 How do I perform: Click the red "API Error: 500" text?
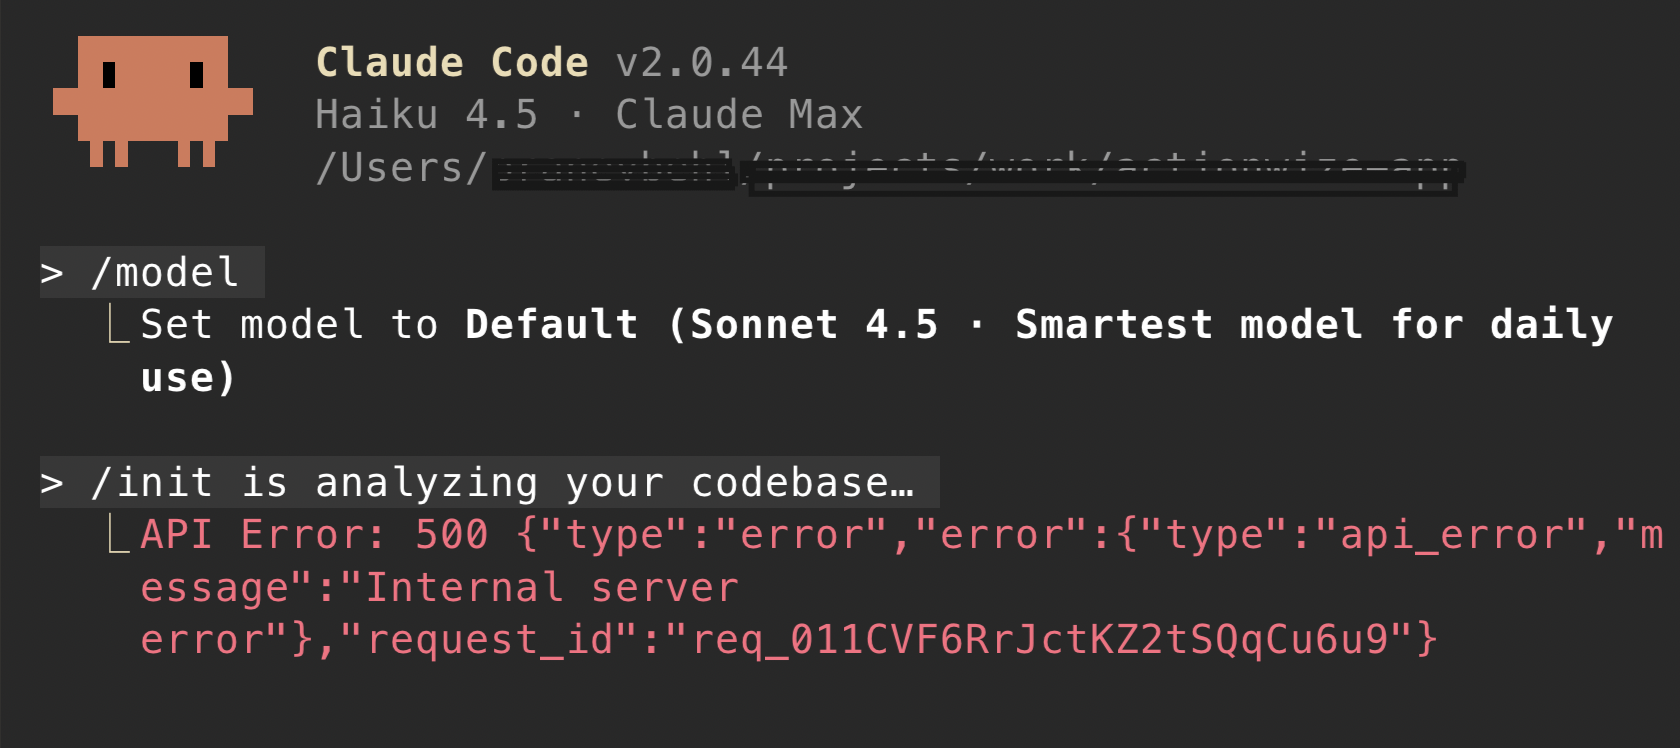point(314,535)
